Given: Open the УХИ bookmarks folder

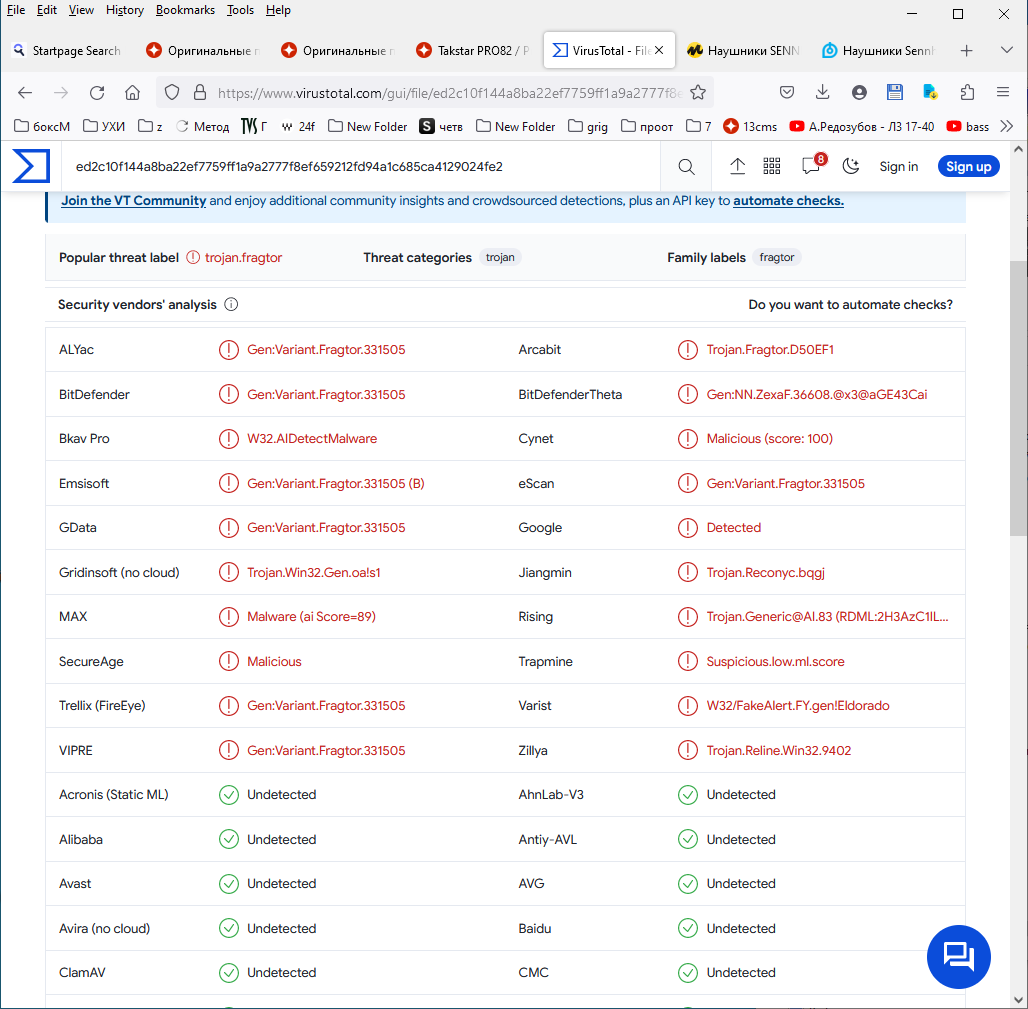Looking at the screenshot, I should pos(104,126).
